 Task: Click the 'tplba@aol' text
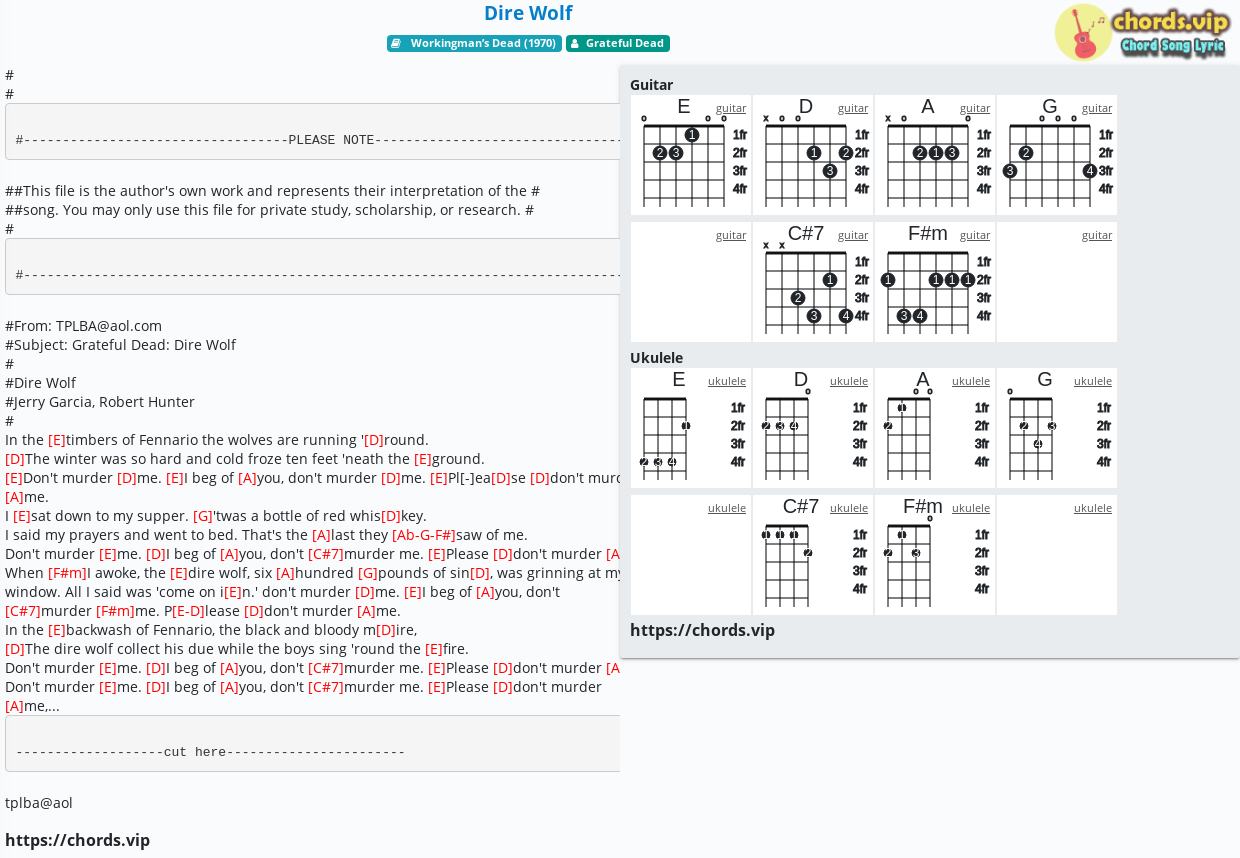(39, 803)
